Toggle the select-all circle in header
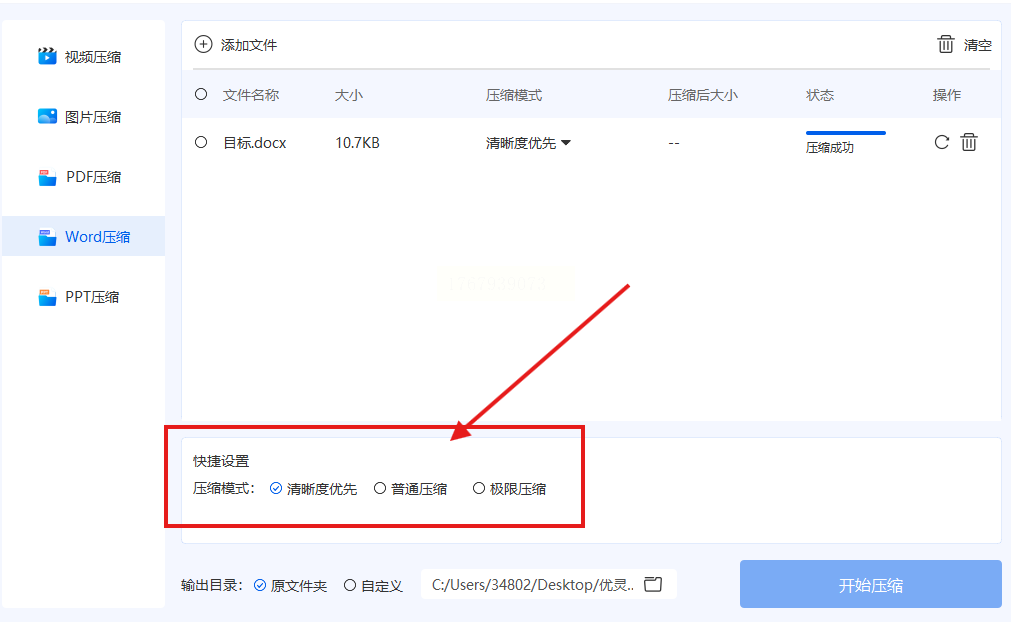The height and width of the screenshot is (622, 1011). pyautogui.click(x=201, y=95)
